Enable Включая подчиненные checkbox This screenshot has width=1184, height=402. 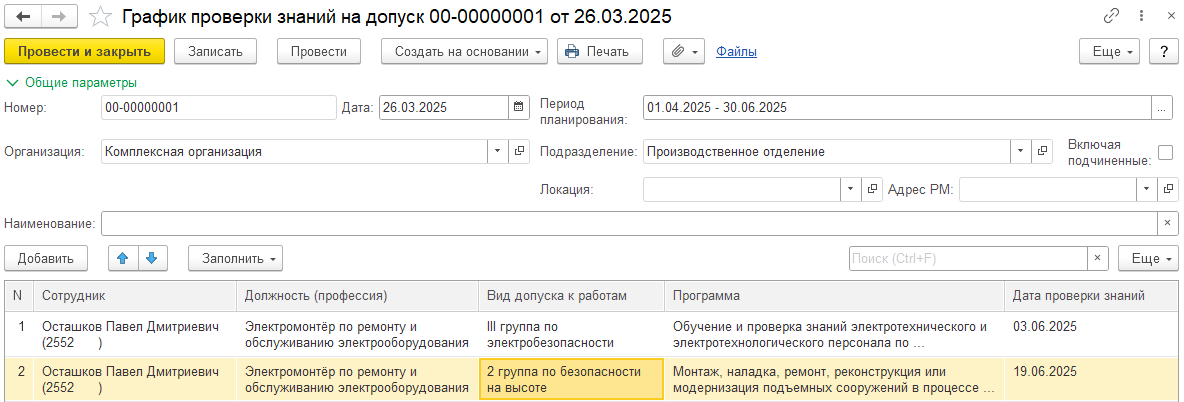point(1165,153)
